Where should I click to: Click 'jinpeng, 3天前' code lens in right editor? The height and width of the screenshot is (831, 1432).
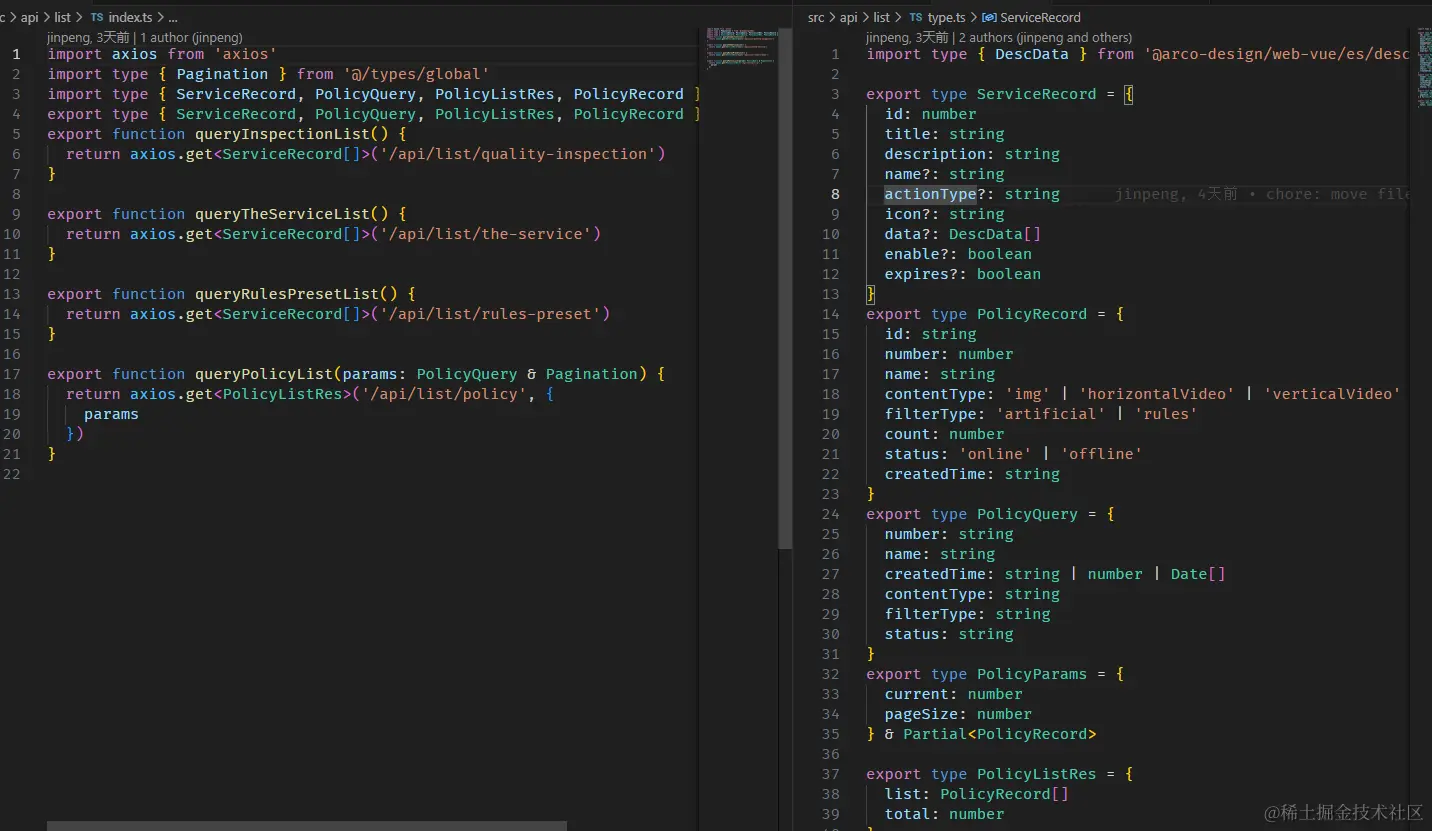click(907, 37)
